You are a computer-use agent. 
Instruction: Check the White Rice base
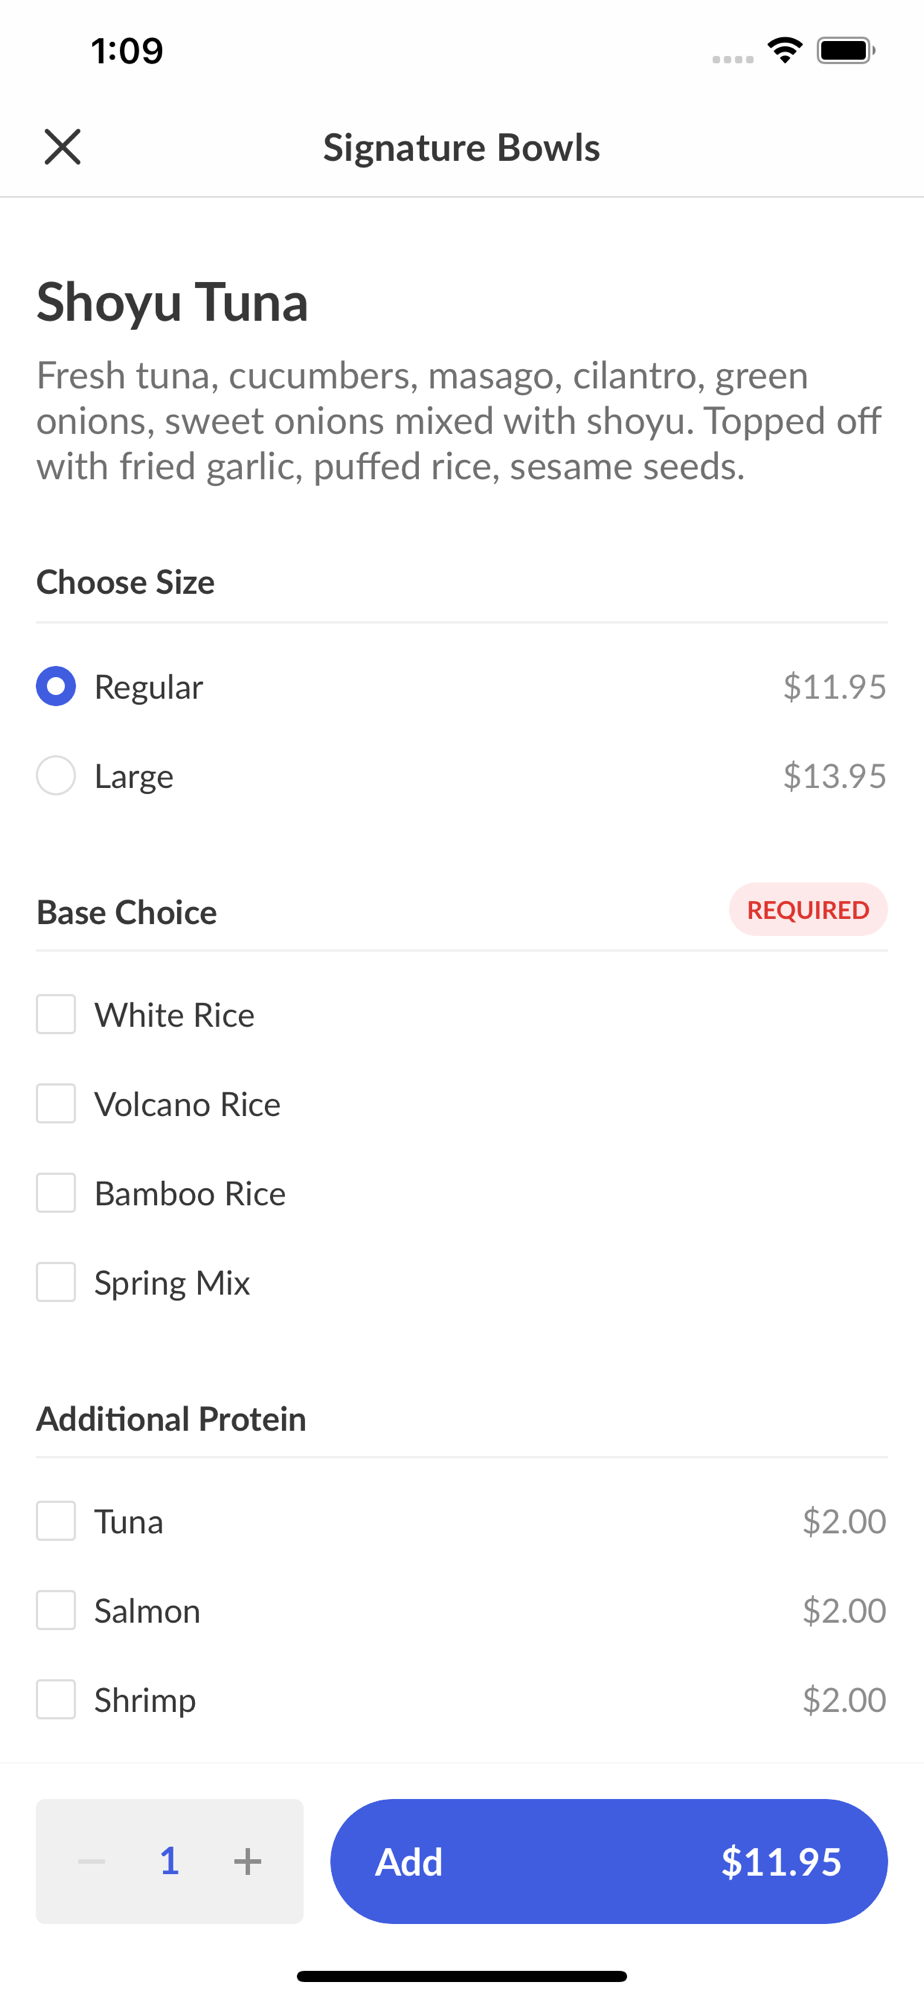pyautogui.click(x=56, y=1015)
